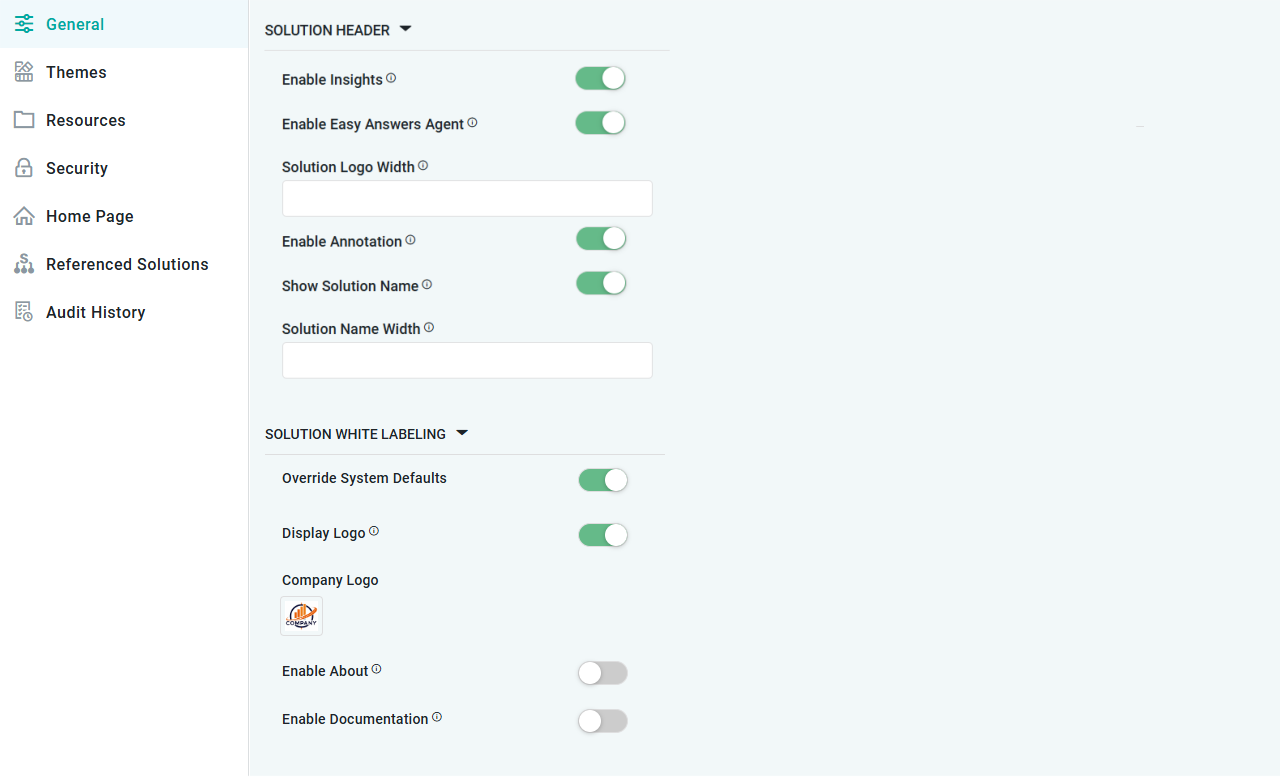Click the Themes palette icon
Viewport: 1280px width, 777px height.
click(24, 72)
